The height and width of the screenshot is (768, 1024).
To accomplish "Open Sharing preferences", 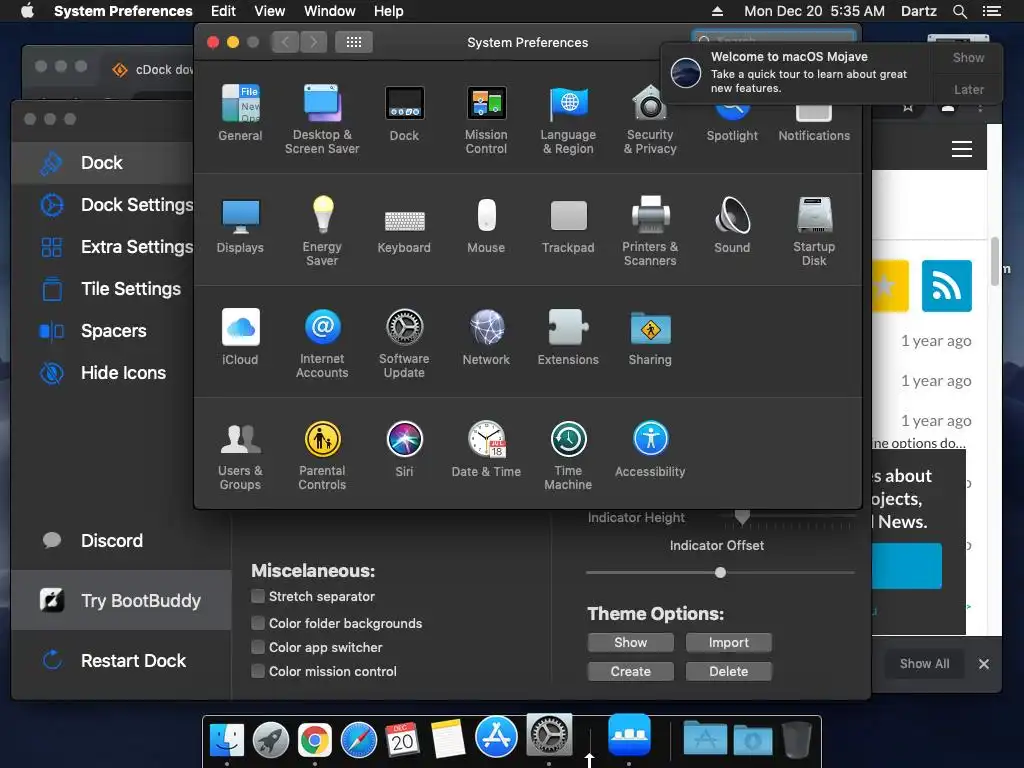I will 650,337.
